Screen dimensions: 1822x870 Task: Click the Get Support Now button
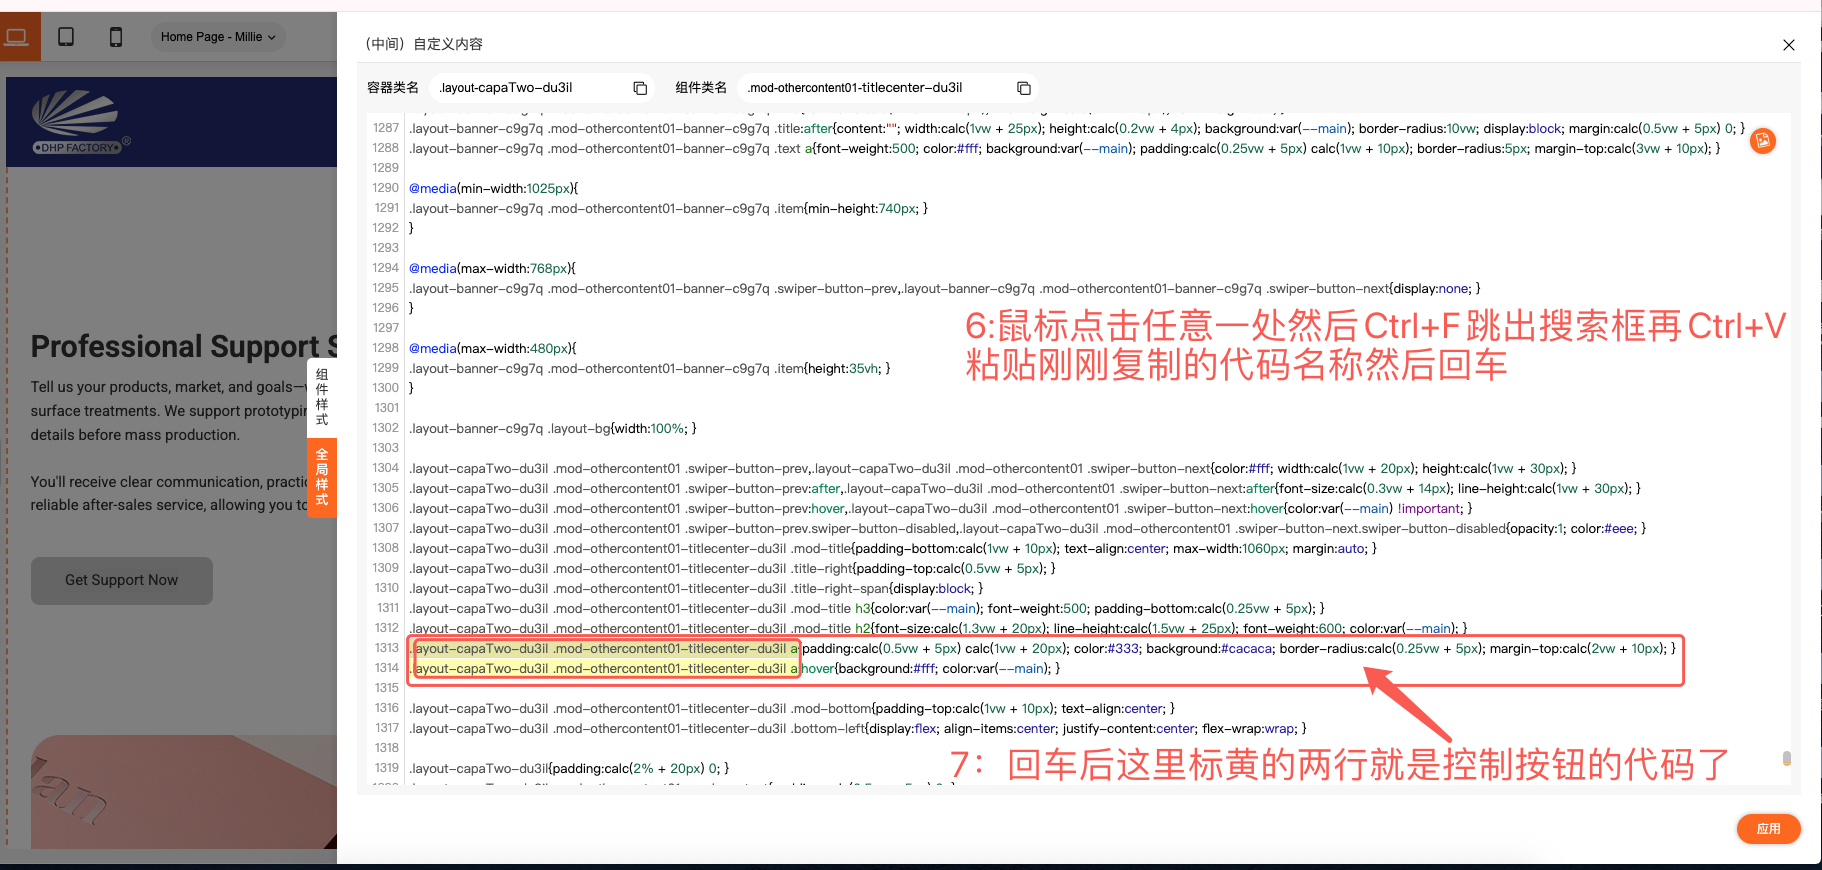pyautogui.click(x=121, y=580)
